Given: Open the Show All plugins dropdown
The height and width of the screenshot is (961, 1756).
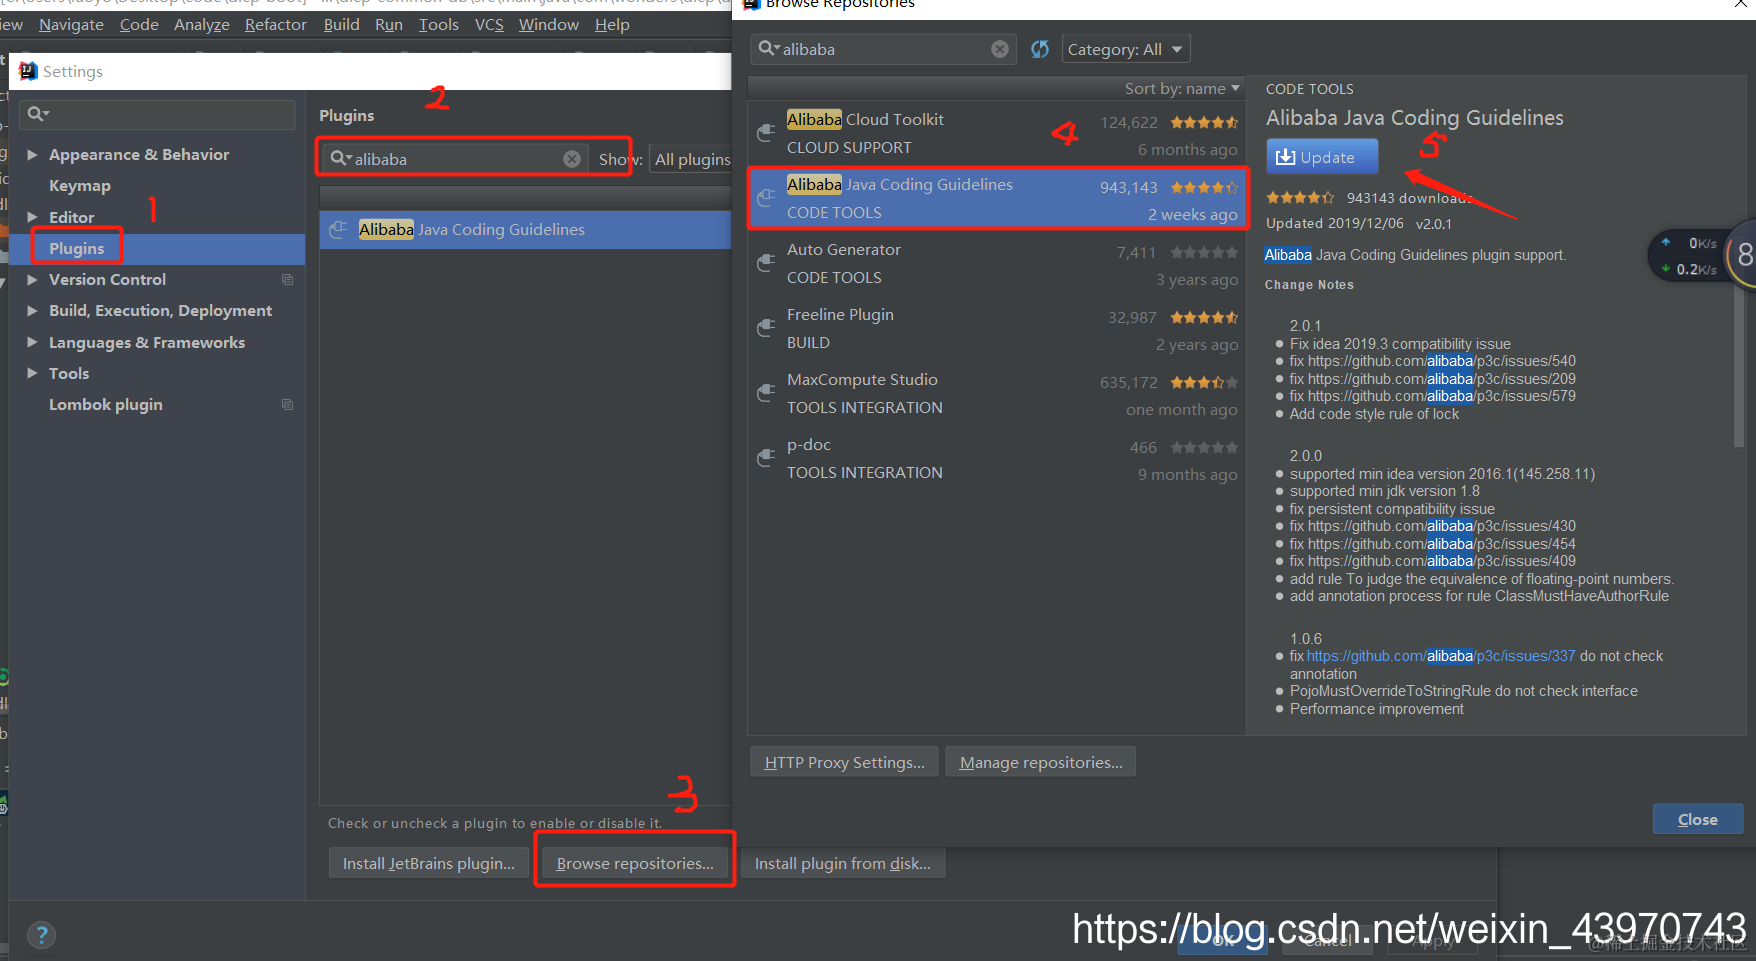Looking at the screenshot, I should click(x=692, y=159).
